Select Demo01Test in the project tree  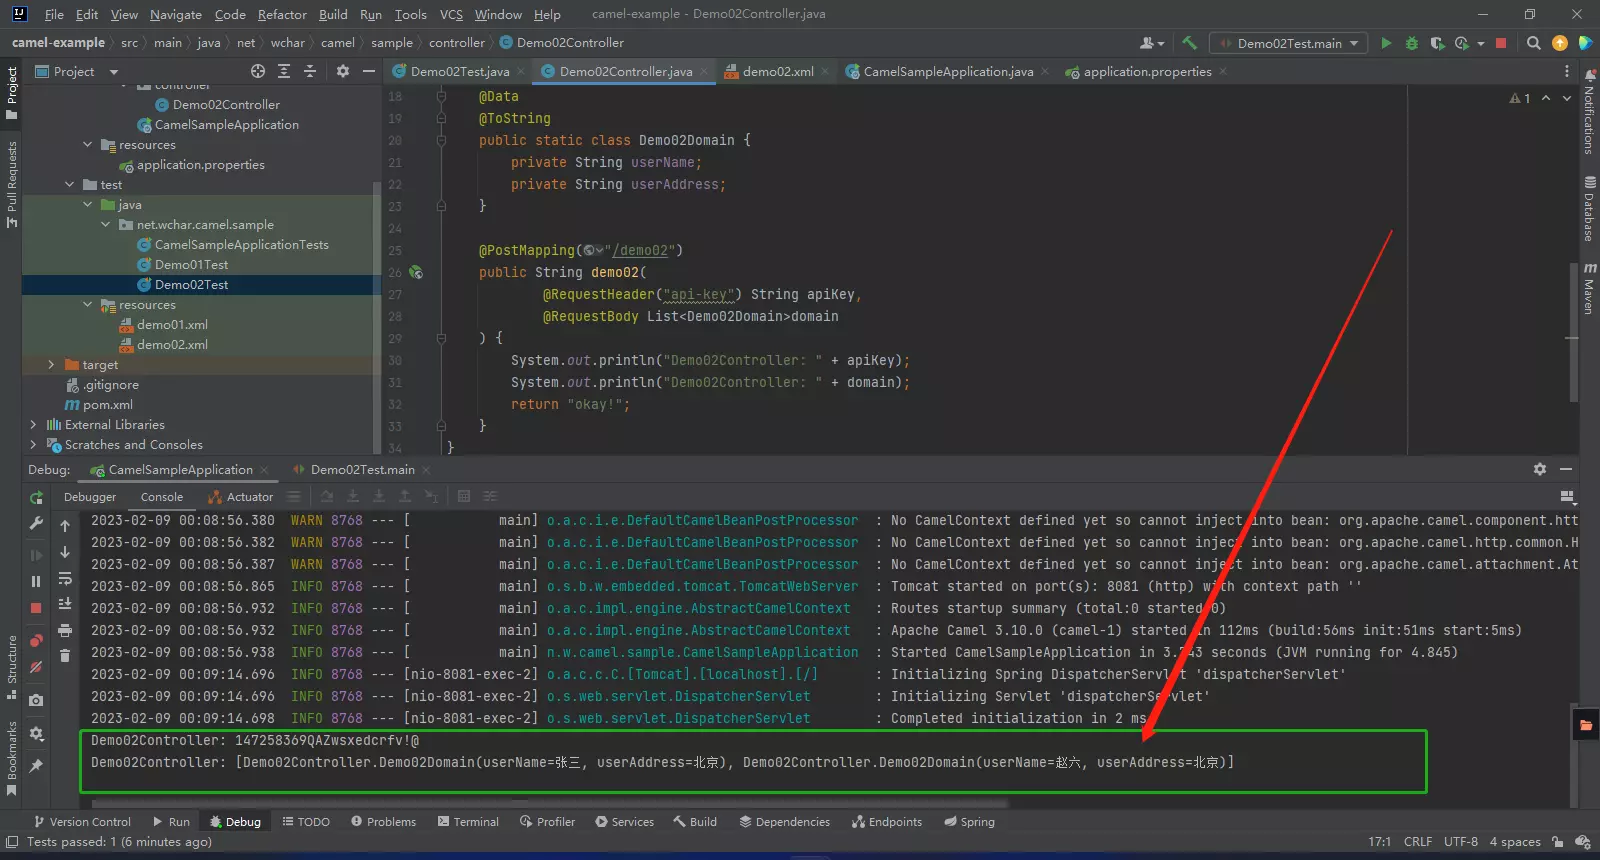191,265
